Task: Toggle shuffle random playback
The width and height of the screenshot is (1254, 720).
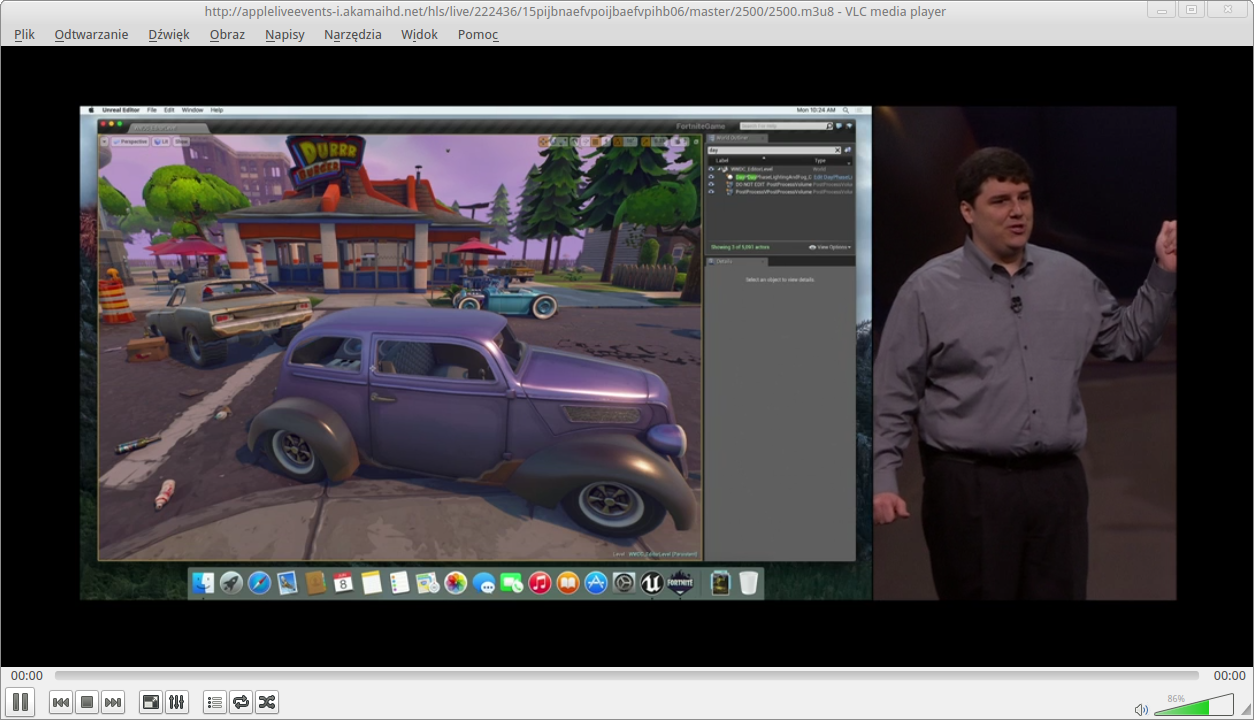Action: coord(267,702)
